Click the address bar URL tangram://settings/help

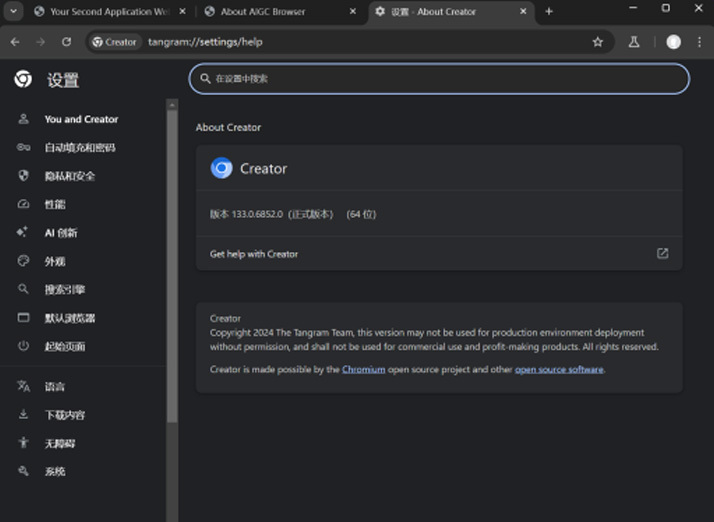coord(205,42)
